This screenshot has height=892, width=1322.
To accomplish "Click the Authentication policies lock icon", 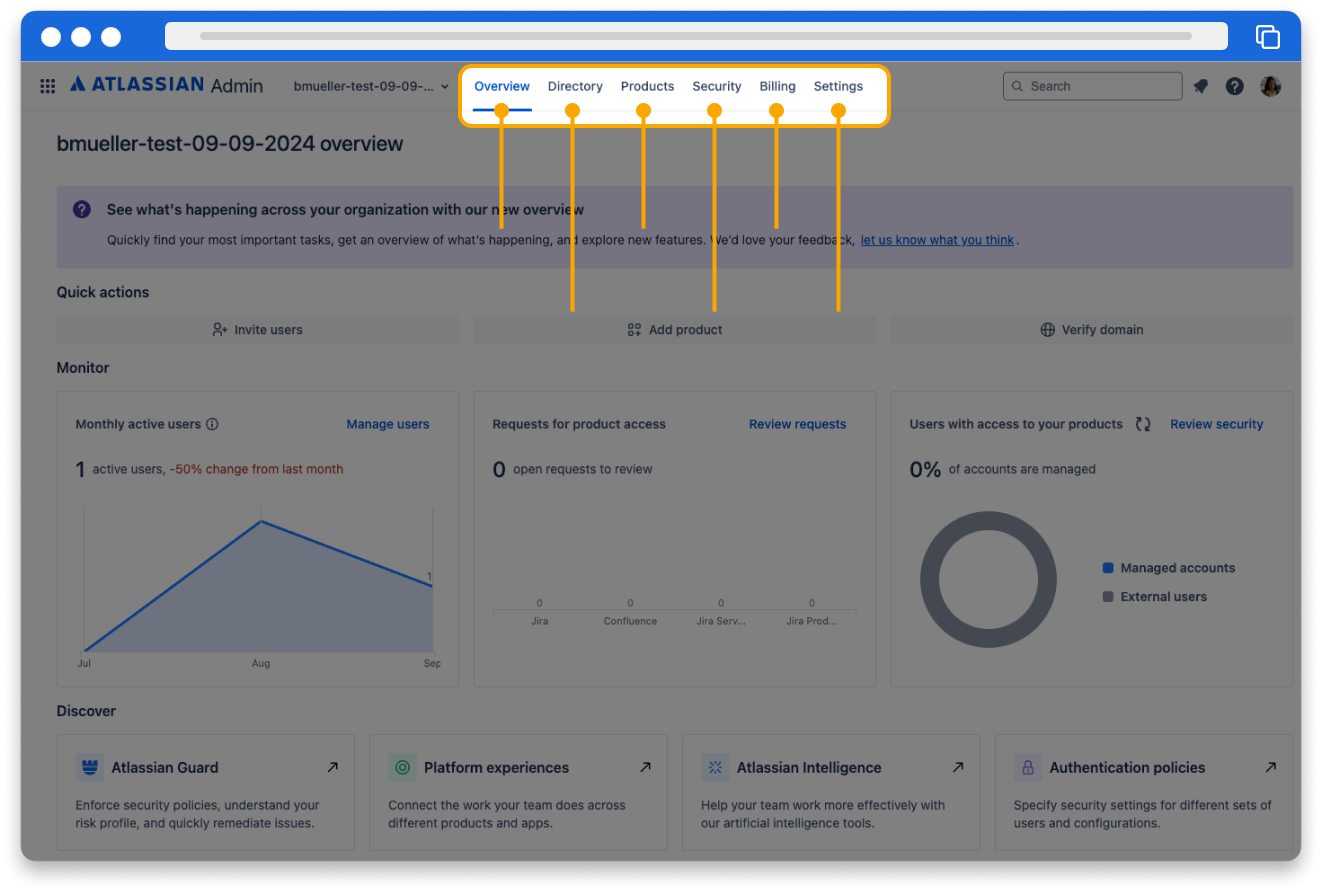I will [1028, 768].
